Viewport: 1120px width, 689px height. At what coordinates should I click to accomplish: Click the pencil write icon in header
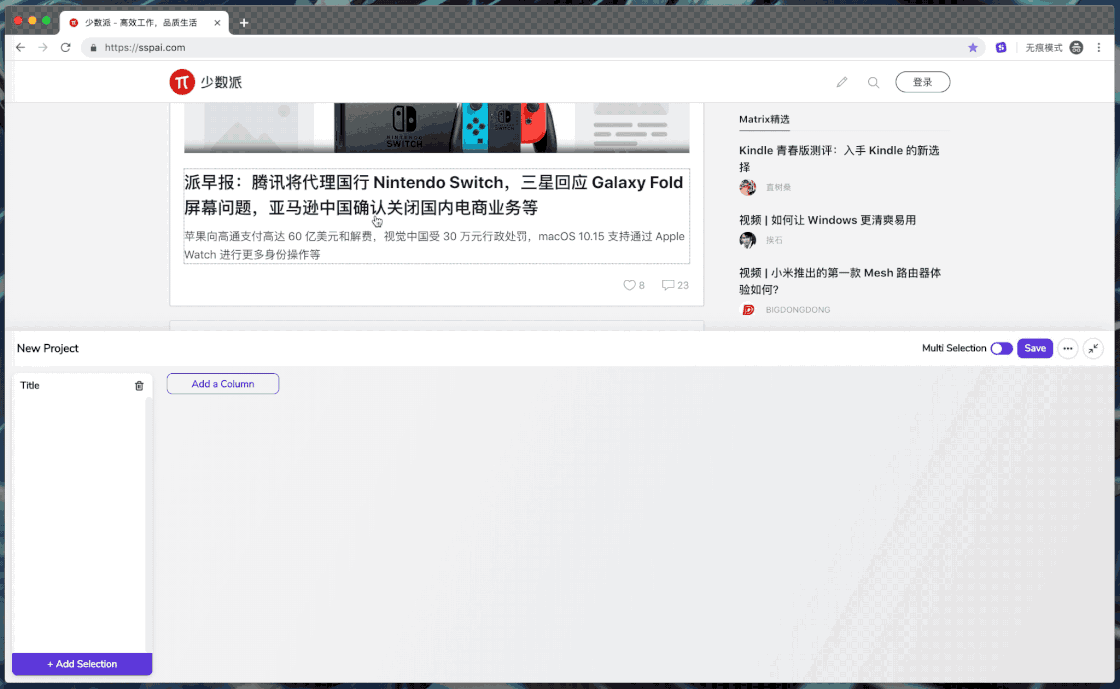(x=842, y=82)
